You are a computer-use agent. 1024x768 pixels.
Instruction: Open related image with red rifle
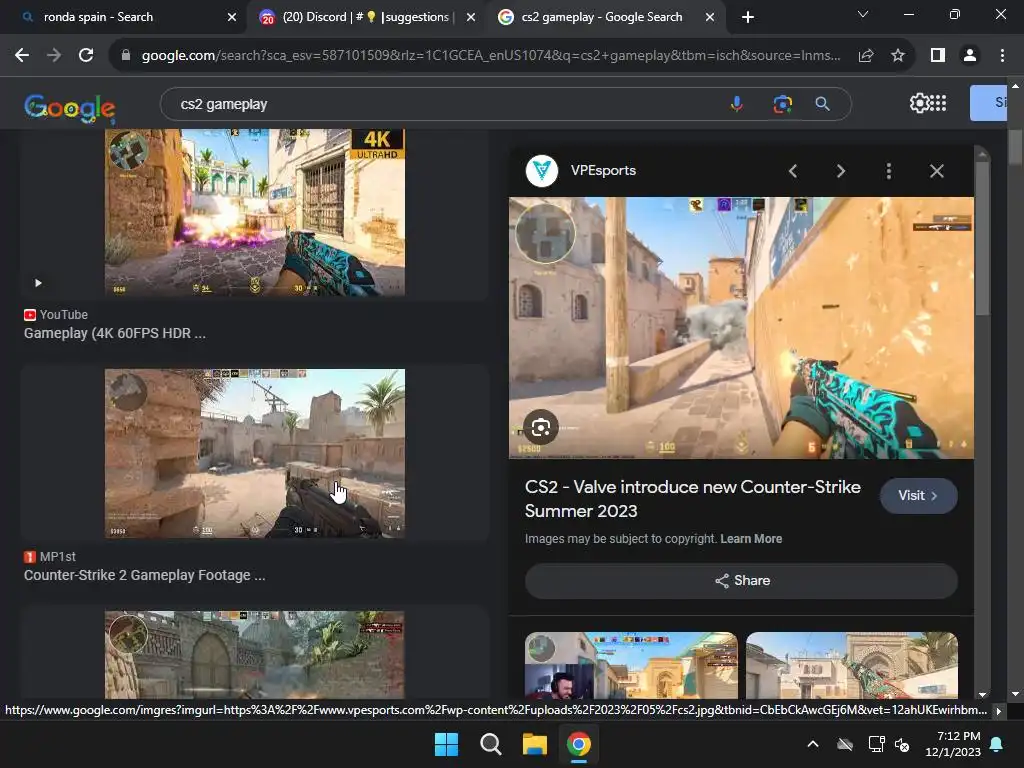(852, 665)
